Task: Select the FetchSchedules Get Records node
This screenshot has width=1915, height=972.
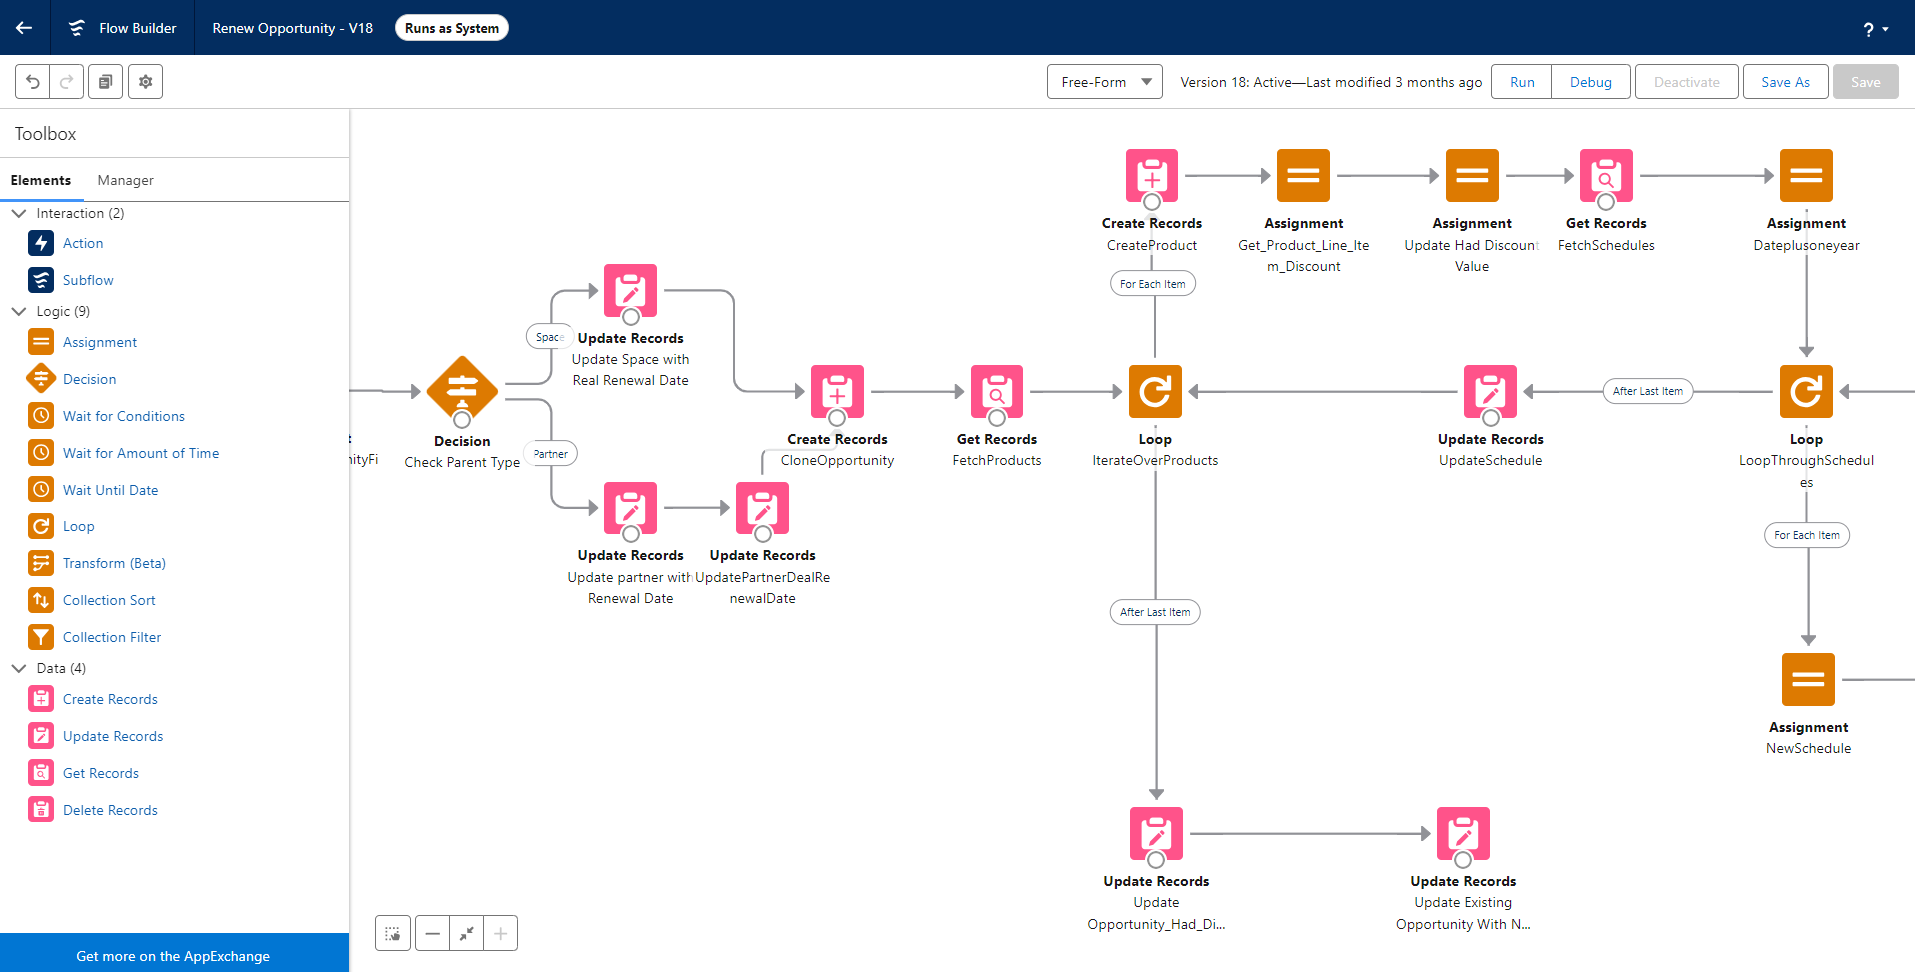Action: coord(1605,175)
